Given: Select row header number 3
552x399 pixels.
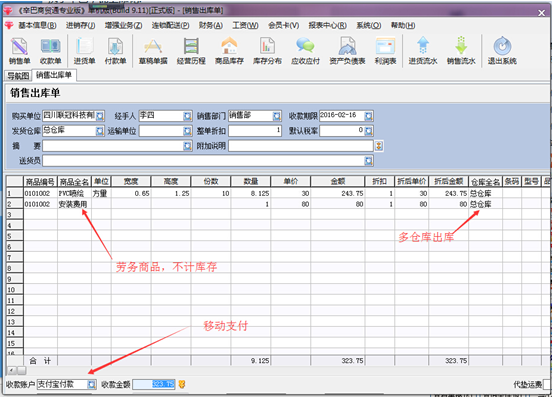Looking at the screenshot, I should [x=14, y=214].
